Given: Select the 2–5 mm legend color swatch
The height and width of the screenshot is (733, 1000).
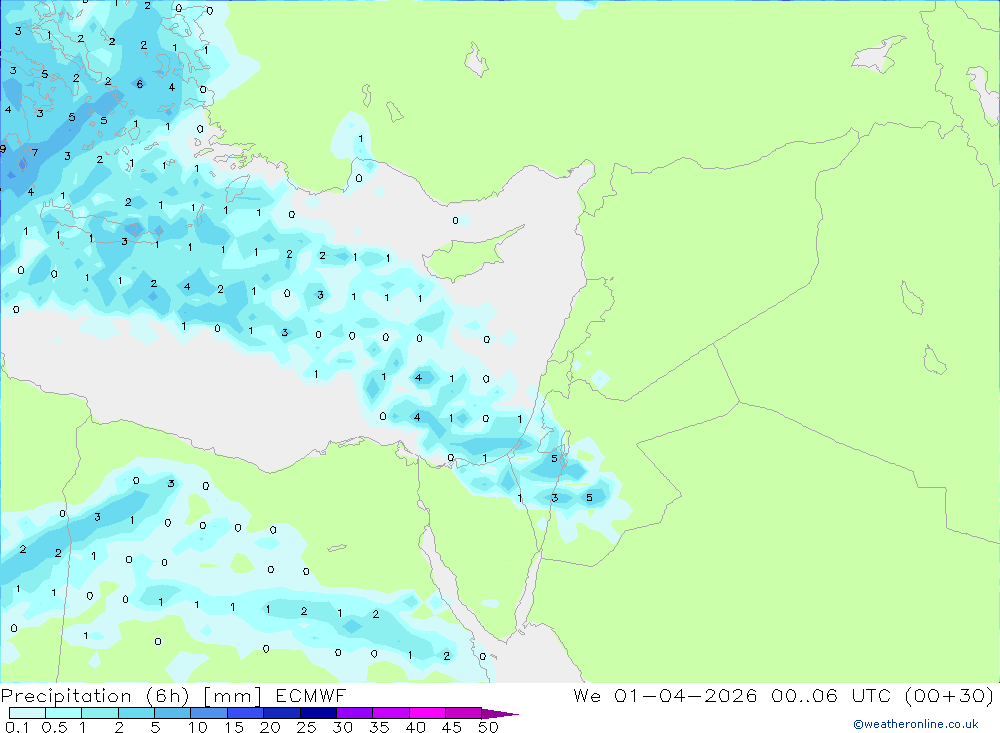Looking at the screenshot, I should [136, 713].
